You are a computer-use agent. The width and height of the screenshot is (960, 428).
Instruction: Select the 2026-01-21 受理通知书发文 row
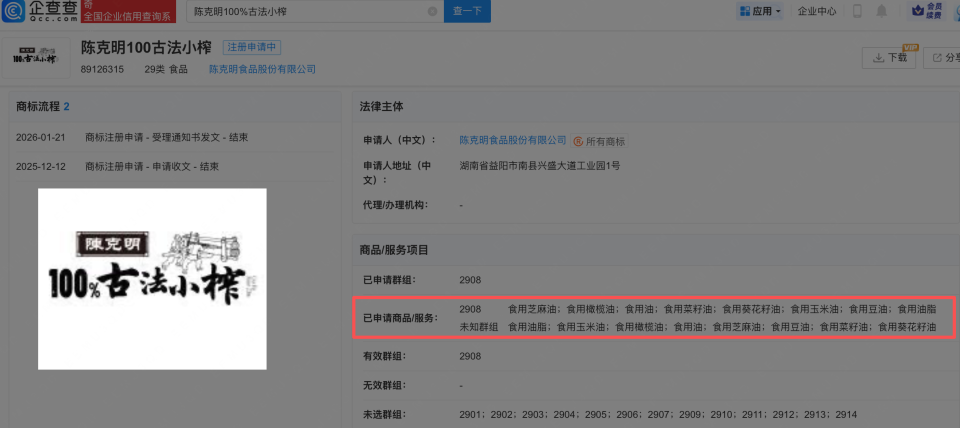173,138
